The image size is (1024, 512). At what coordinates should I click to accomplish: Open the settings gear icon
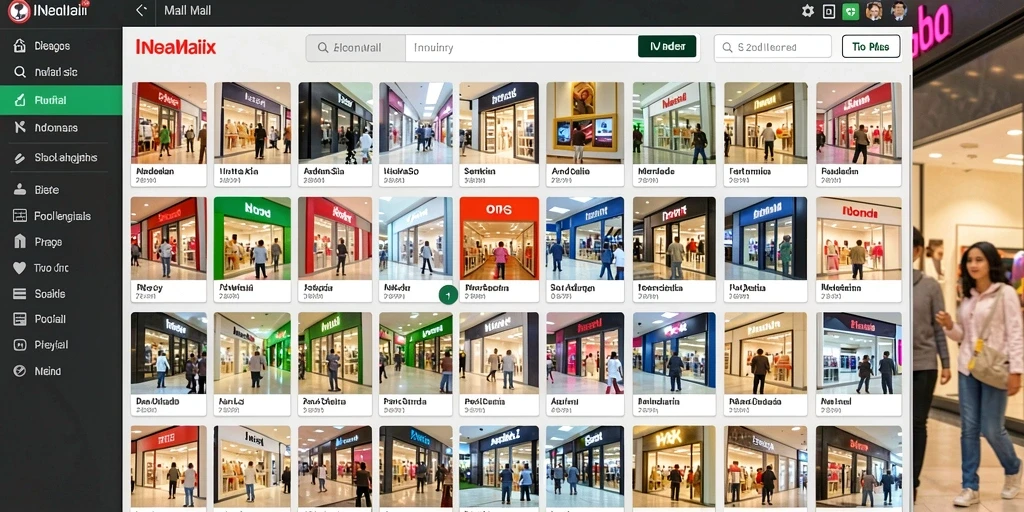coord(808,11)
